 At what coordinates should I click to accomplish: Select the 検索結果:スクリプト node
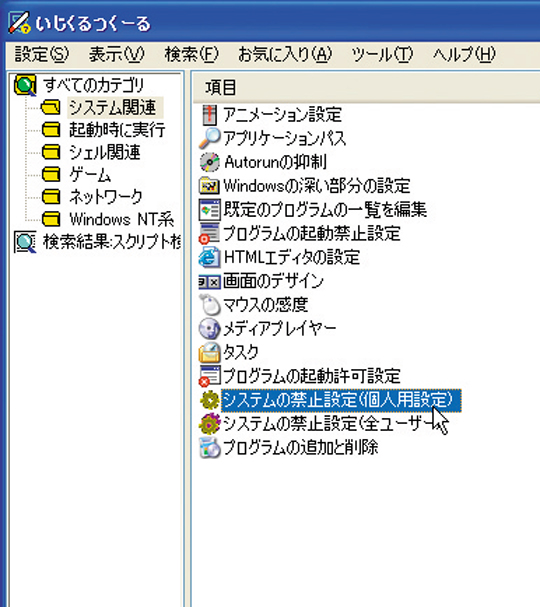(x=112, y=242)
